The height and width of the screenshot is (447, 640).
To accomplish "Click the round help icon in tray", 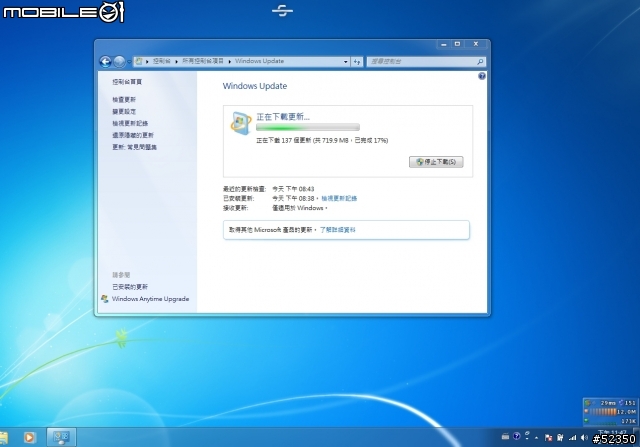I will tap(517, 436).
